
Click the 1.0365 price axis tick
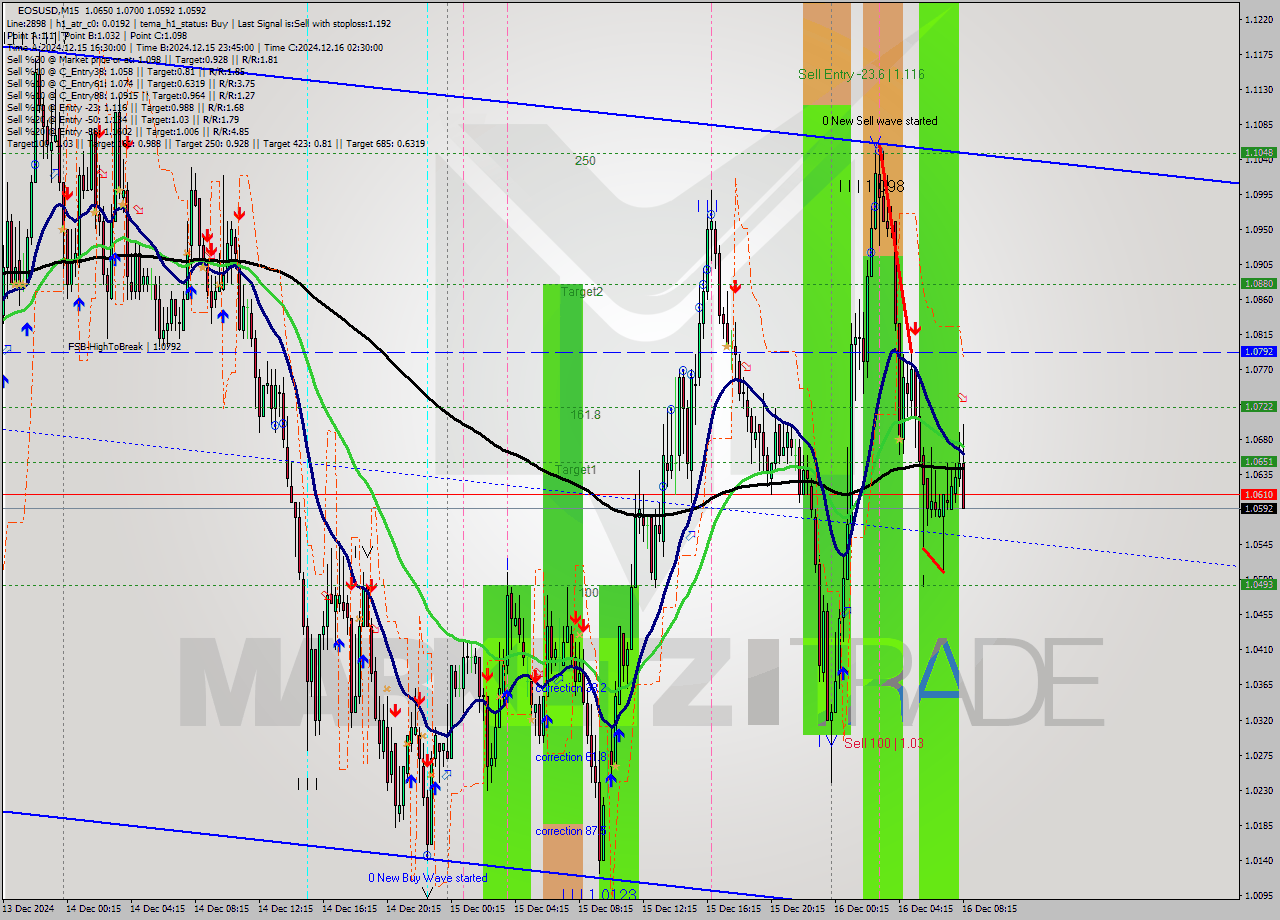[1258, 685]
